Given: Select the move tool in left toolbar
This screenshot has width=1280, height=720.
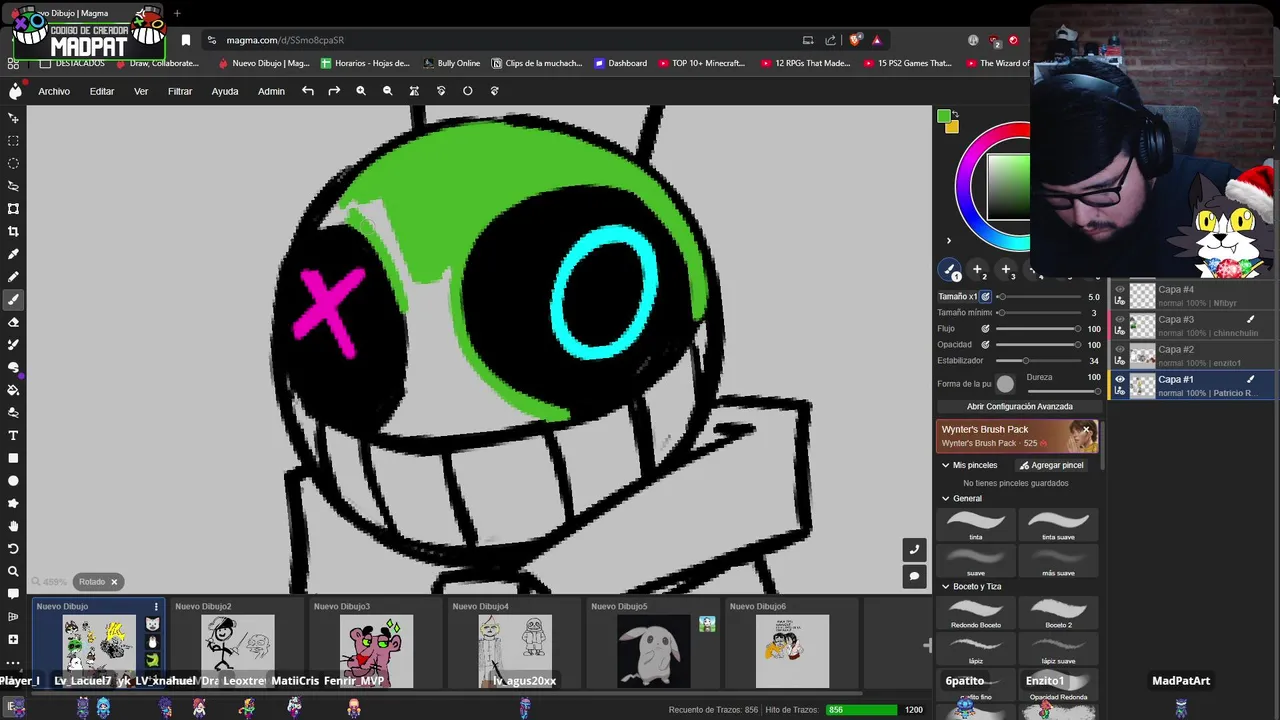Looking at the screenshot, I should click(13, 118).
